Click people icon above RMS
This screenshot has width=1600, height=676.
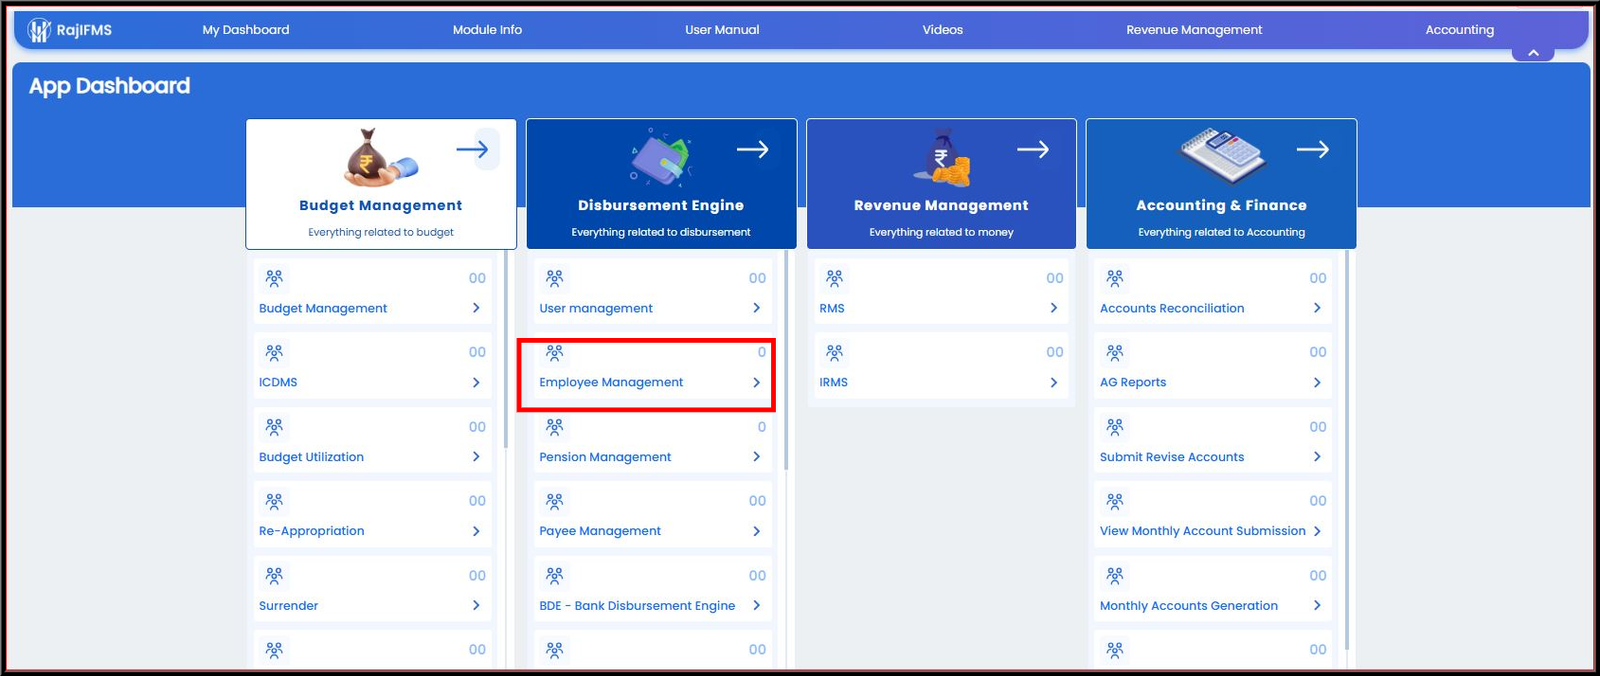[x=835, y=278]
